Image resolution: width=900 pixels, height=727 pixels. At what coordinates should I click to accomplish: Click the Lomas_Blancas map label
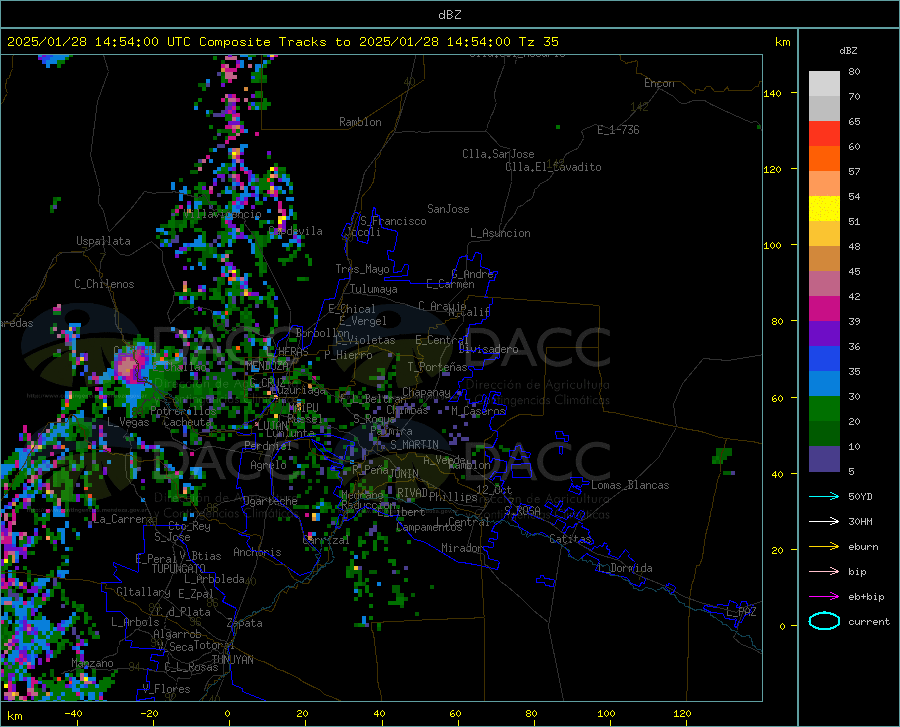pyautogui.click(x=630, y=485)
